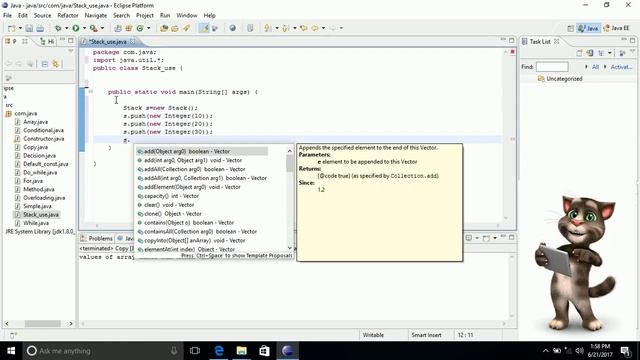Click the New Task icon in Task List
640x360 pixels.
579,53
